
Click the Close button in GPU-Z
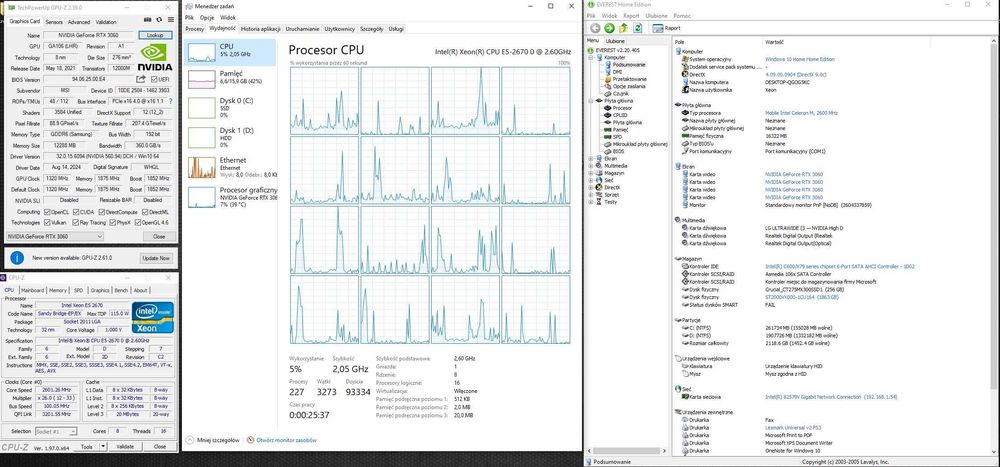[159, 236]
